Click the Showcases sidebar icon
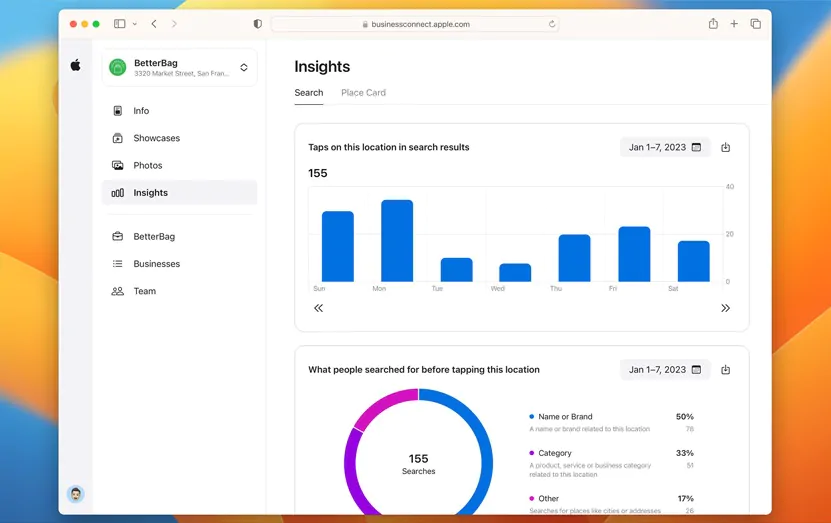831x523 pixels. tap(118, 138)
